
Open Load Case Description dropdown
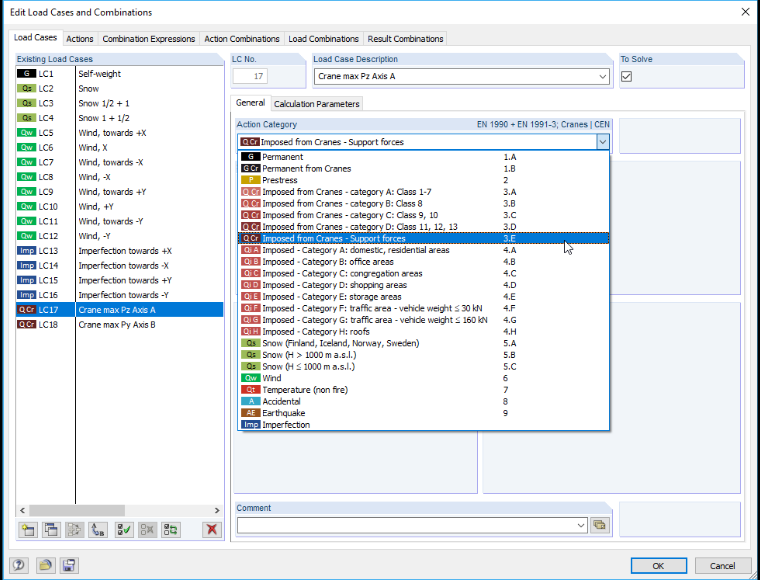point(602,77)
